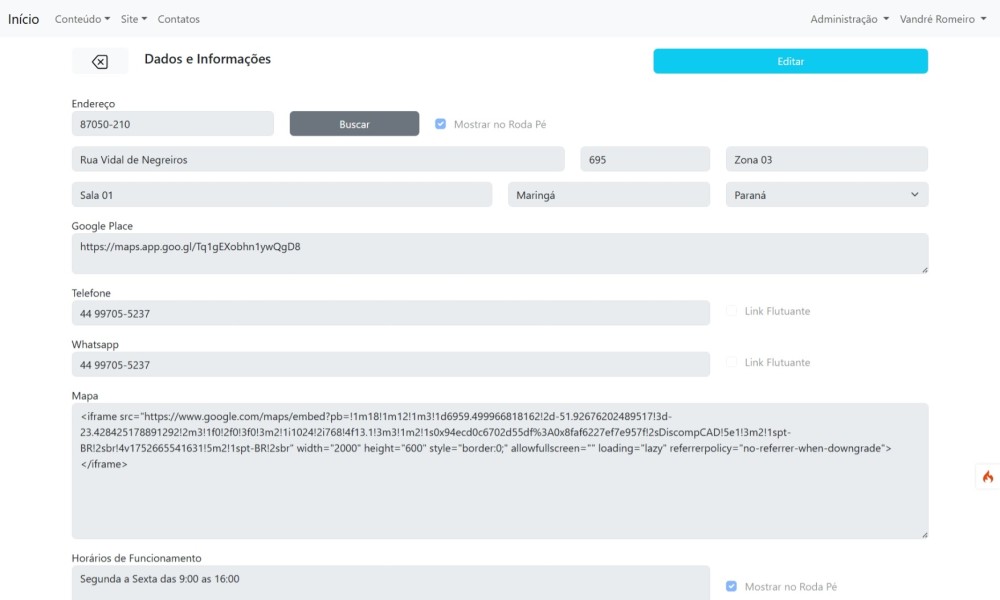Expand the Site menu
Screen dimensions: 1000x600
133,19
